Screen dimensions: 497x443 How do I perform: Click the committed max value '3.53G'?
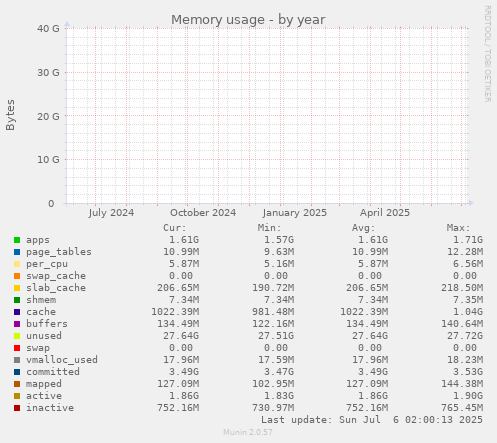[468, 372]
